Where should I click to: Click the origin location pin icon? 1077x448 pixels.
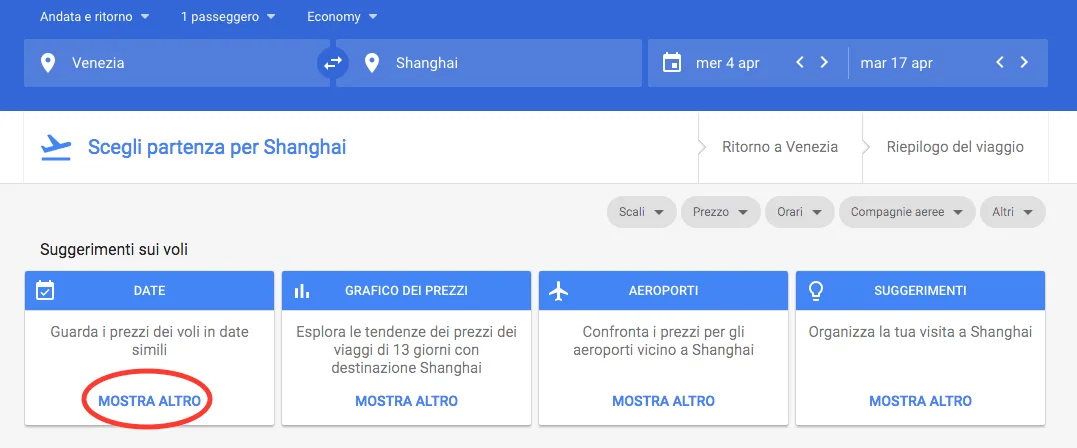click(48, 63)
